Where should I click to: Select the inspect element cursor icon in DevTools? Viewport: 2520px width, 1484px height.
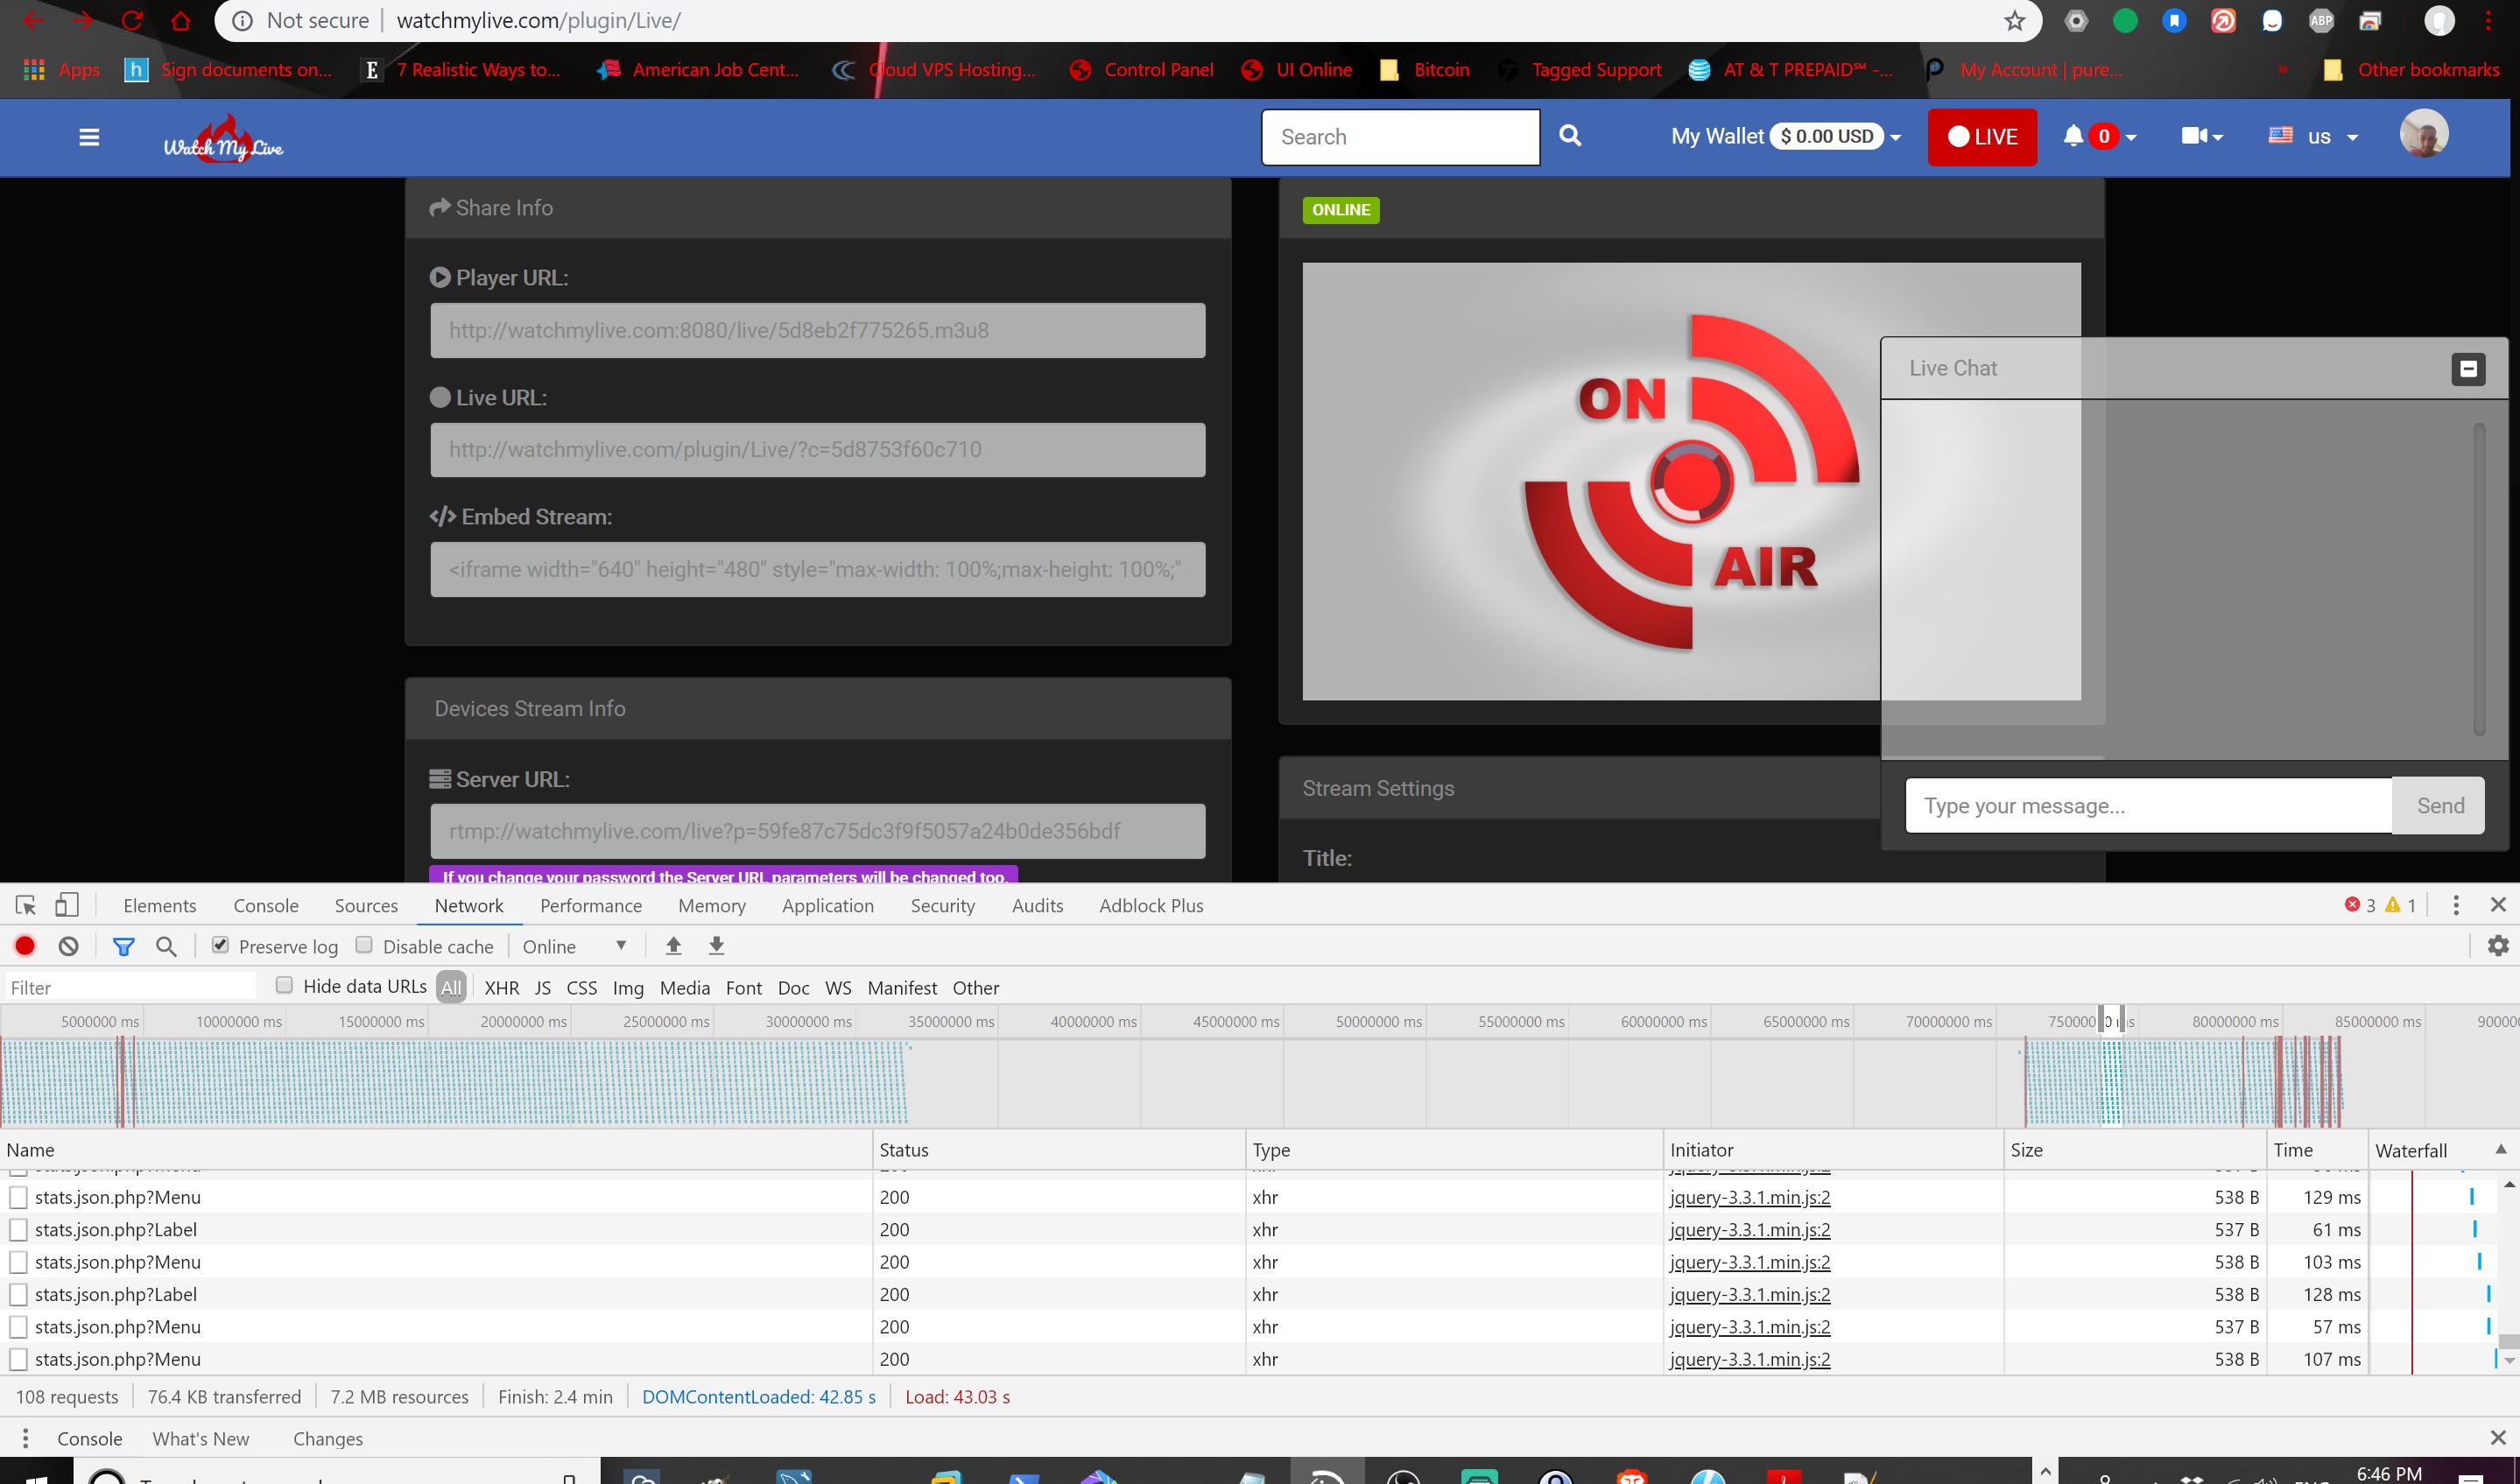tap(24, 905)
